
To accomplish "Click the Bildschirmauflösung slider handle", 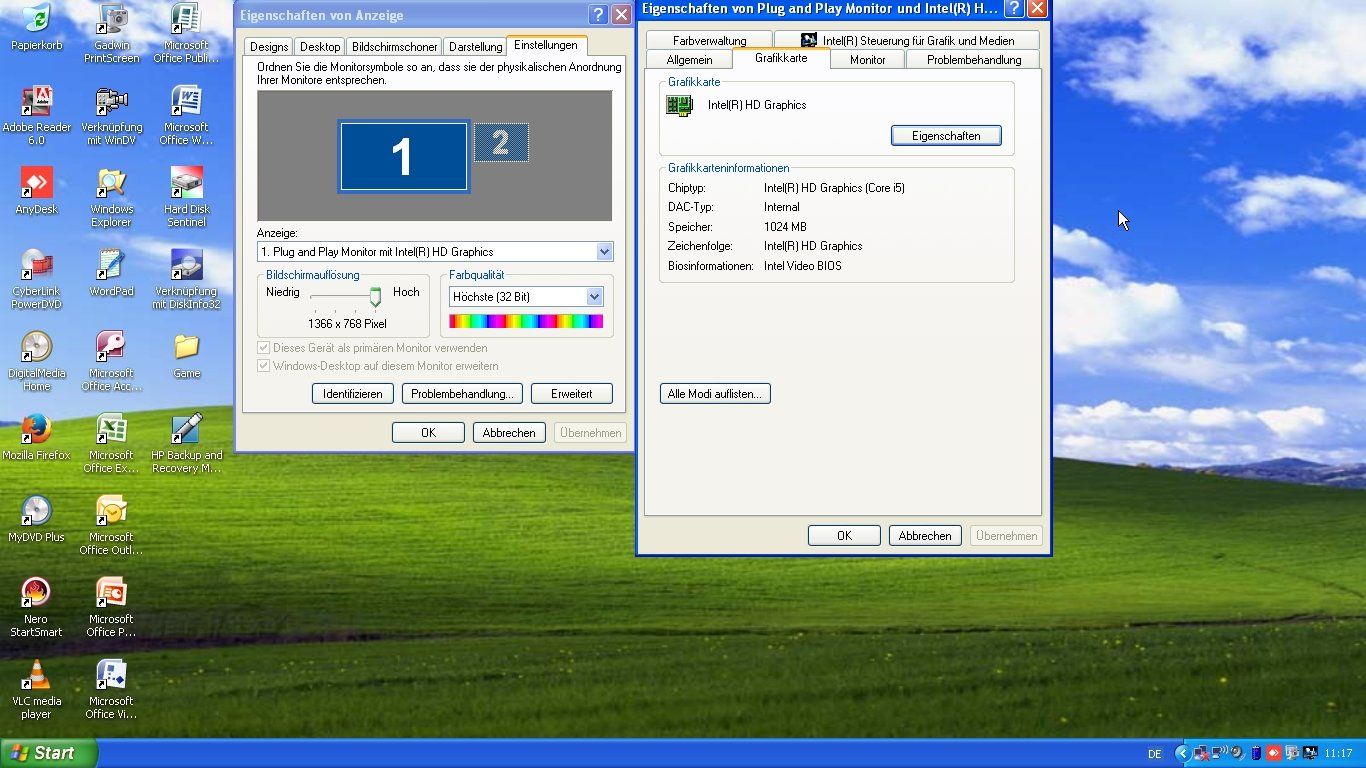I will pyautogui.click(x=375, y=297).
